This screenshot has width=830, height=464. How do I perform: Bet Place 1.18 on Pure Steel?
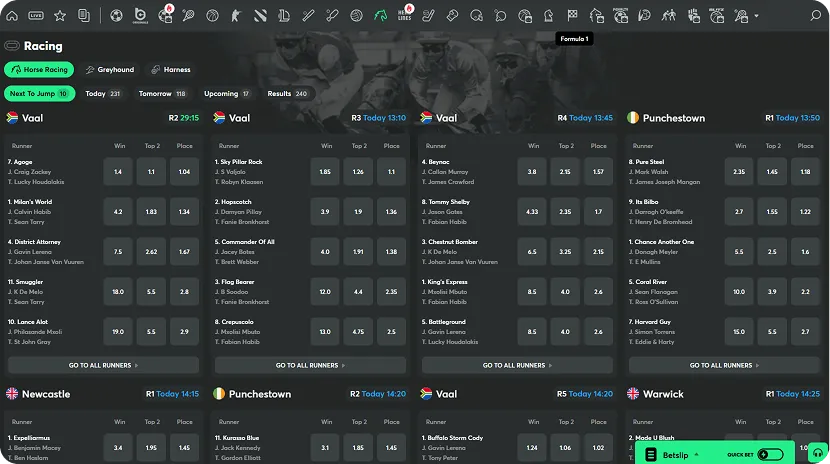(805, 171)
